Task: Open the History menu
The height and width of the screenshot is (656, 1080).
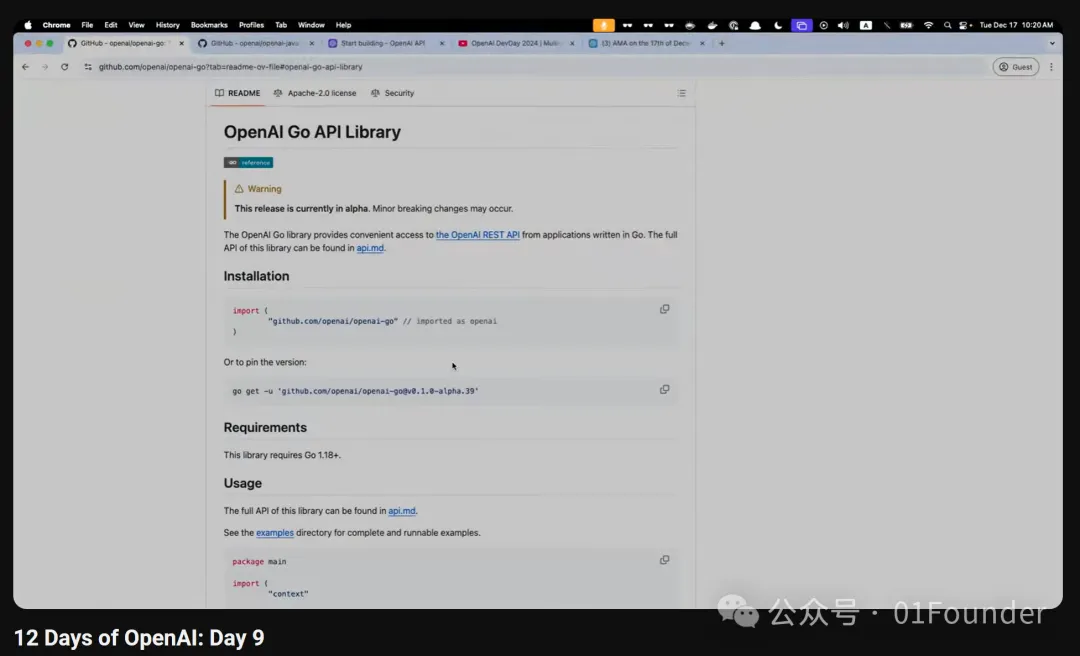Action: point(167,25)
